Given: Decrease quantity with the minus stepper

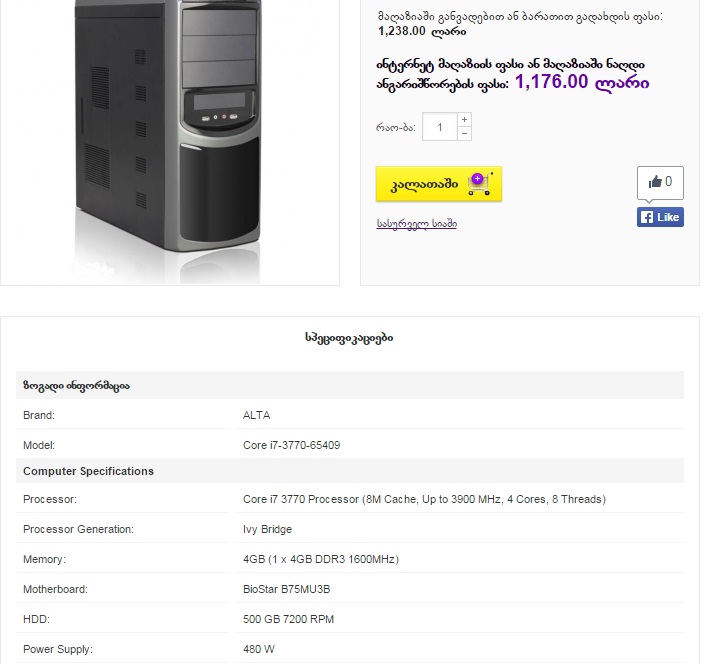Looking at the screenshot, I should tap(464, 134).
